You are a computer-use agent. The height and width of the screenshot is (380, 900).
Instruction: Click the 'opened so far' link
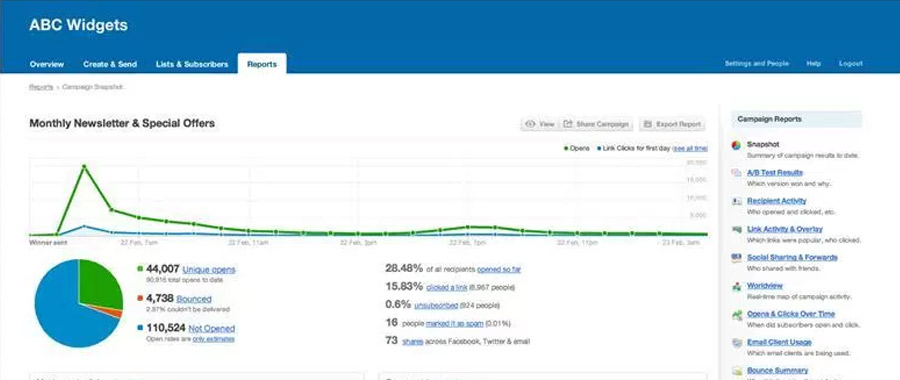499,269
